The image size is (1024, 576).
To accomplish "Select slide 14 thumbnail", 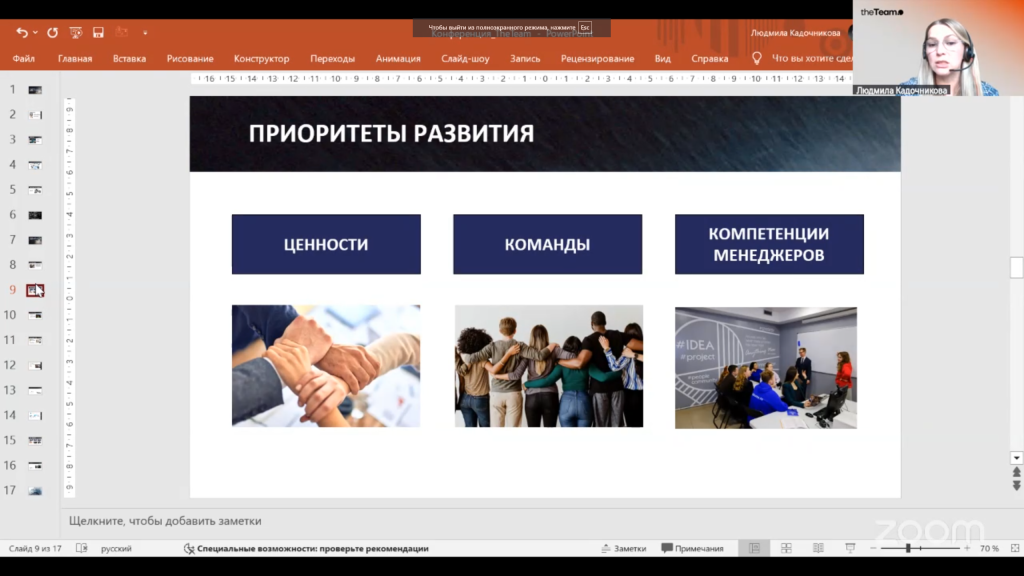I will point(35,415).
